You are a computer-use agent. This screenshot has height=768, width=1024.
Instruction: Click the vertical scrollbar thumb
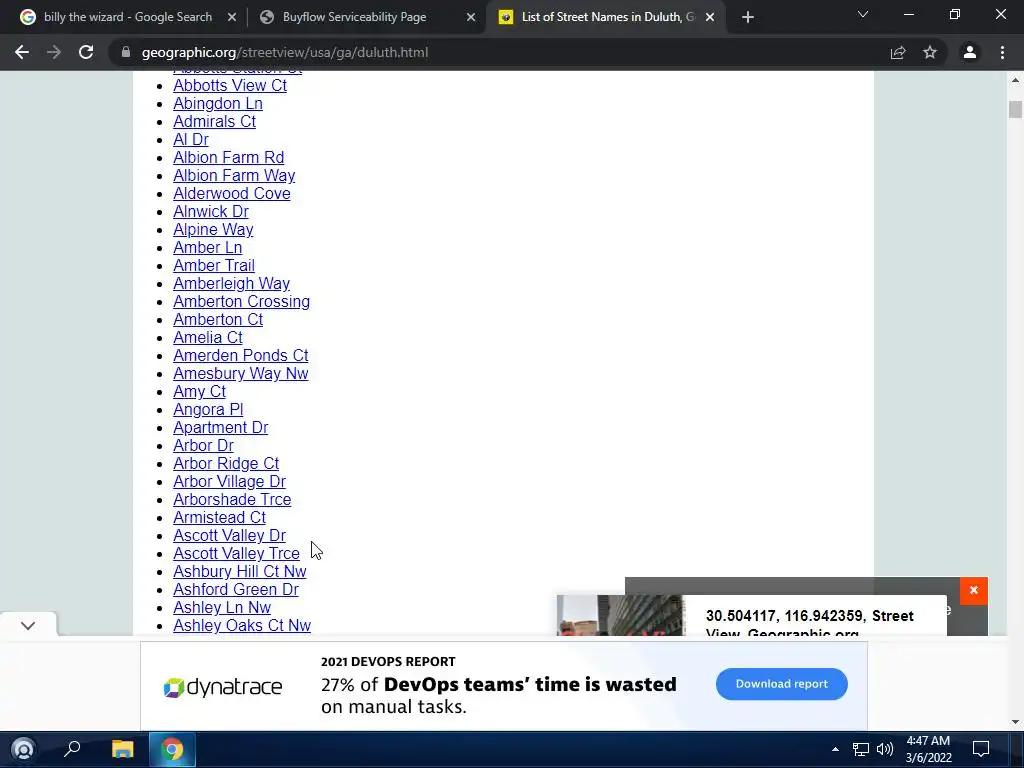(1015, 110)
